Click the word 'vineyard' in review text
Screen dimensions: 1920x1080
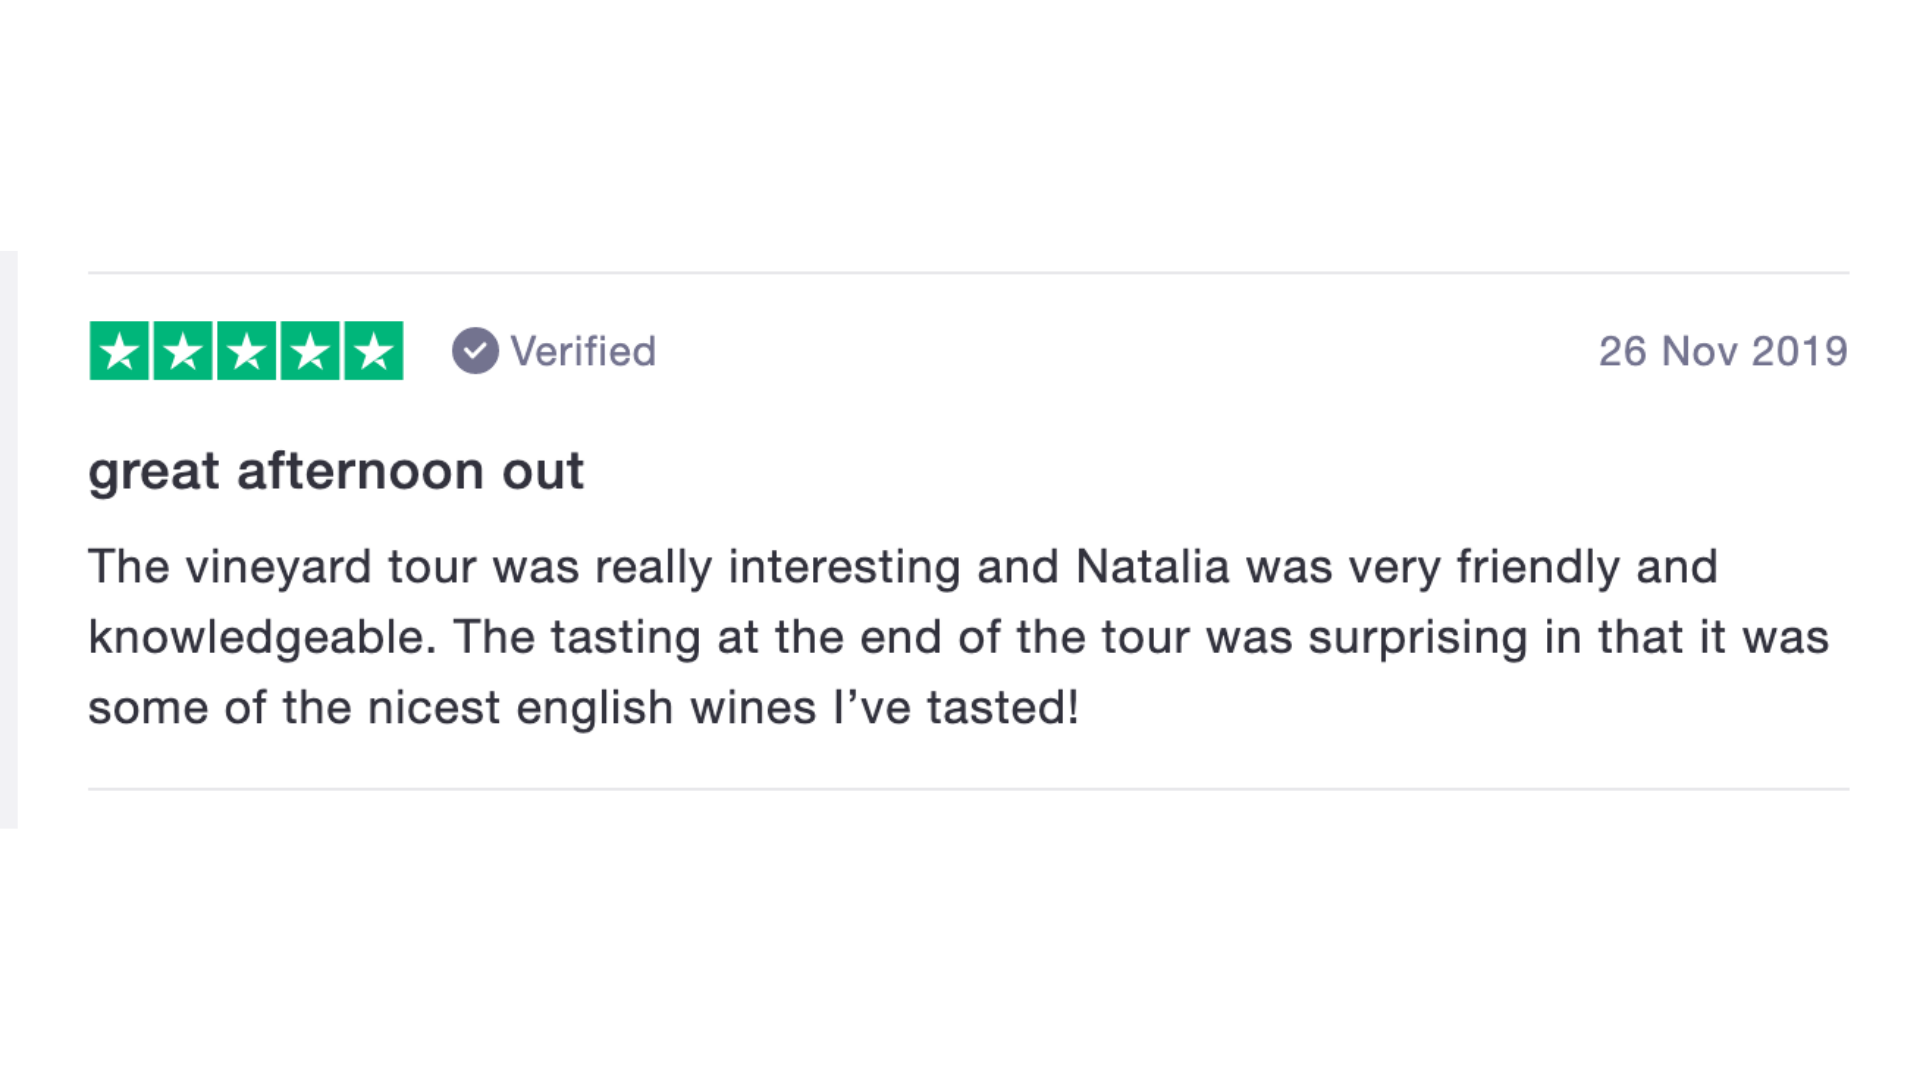tap(278, 568)
